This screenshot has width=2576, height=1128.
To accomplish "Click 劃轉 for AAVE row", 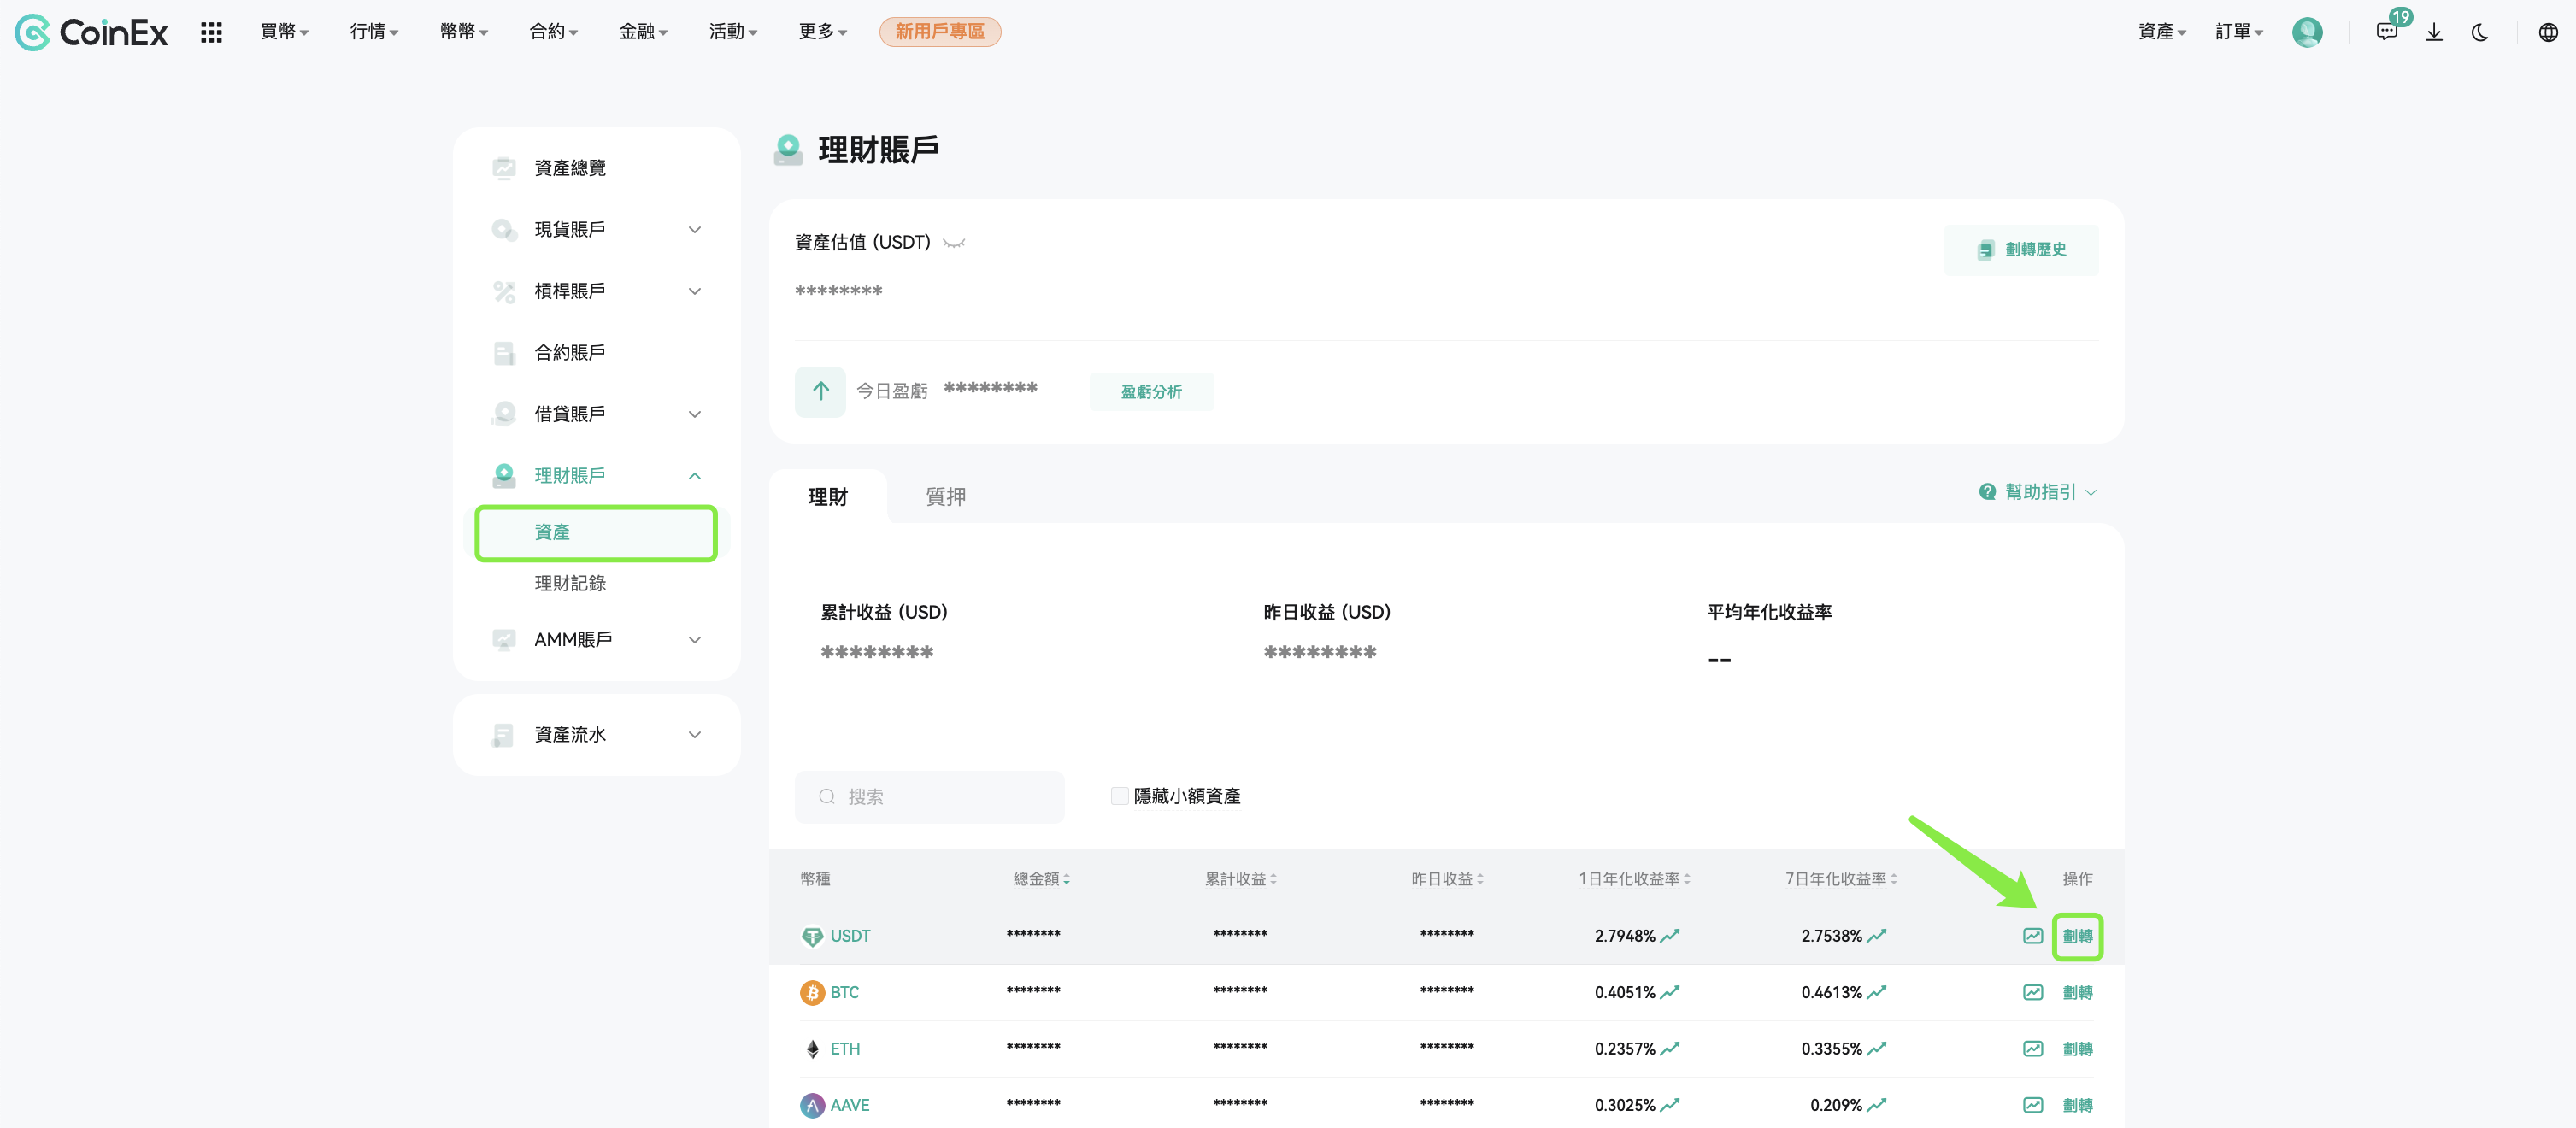I will (2077, 1105).
